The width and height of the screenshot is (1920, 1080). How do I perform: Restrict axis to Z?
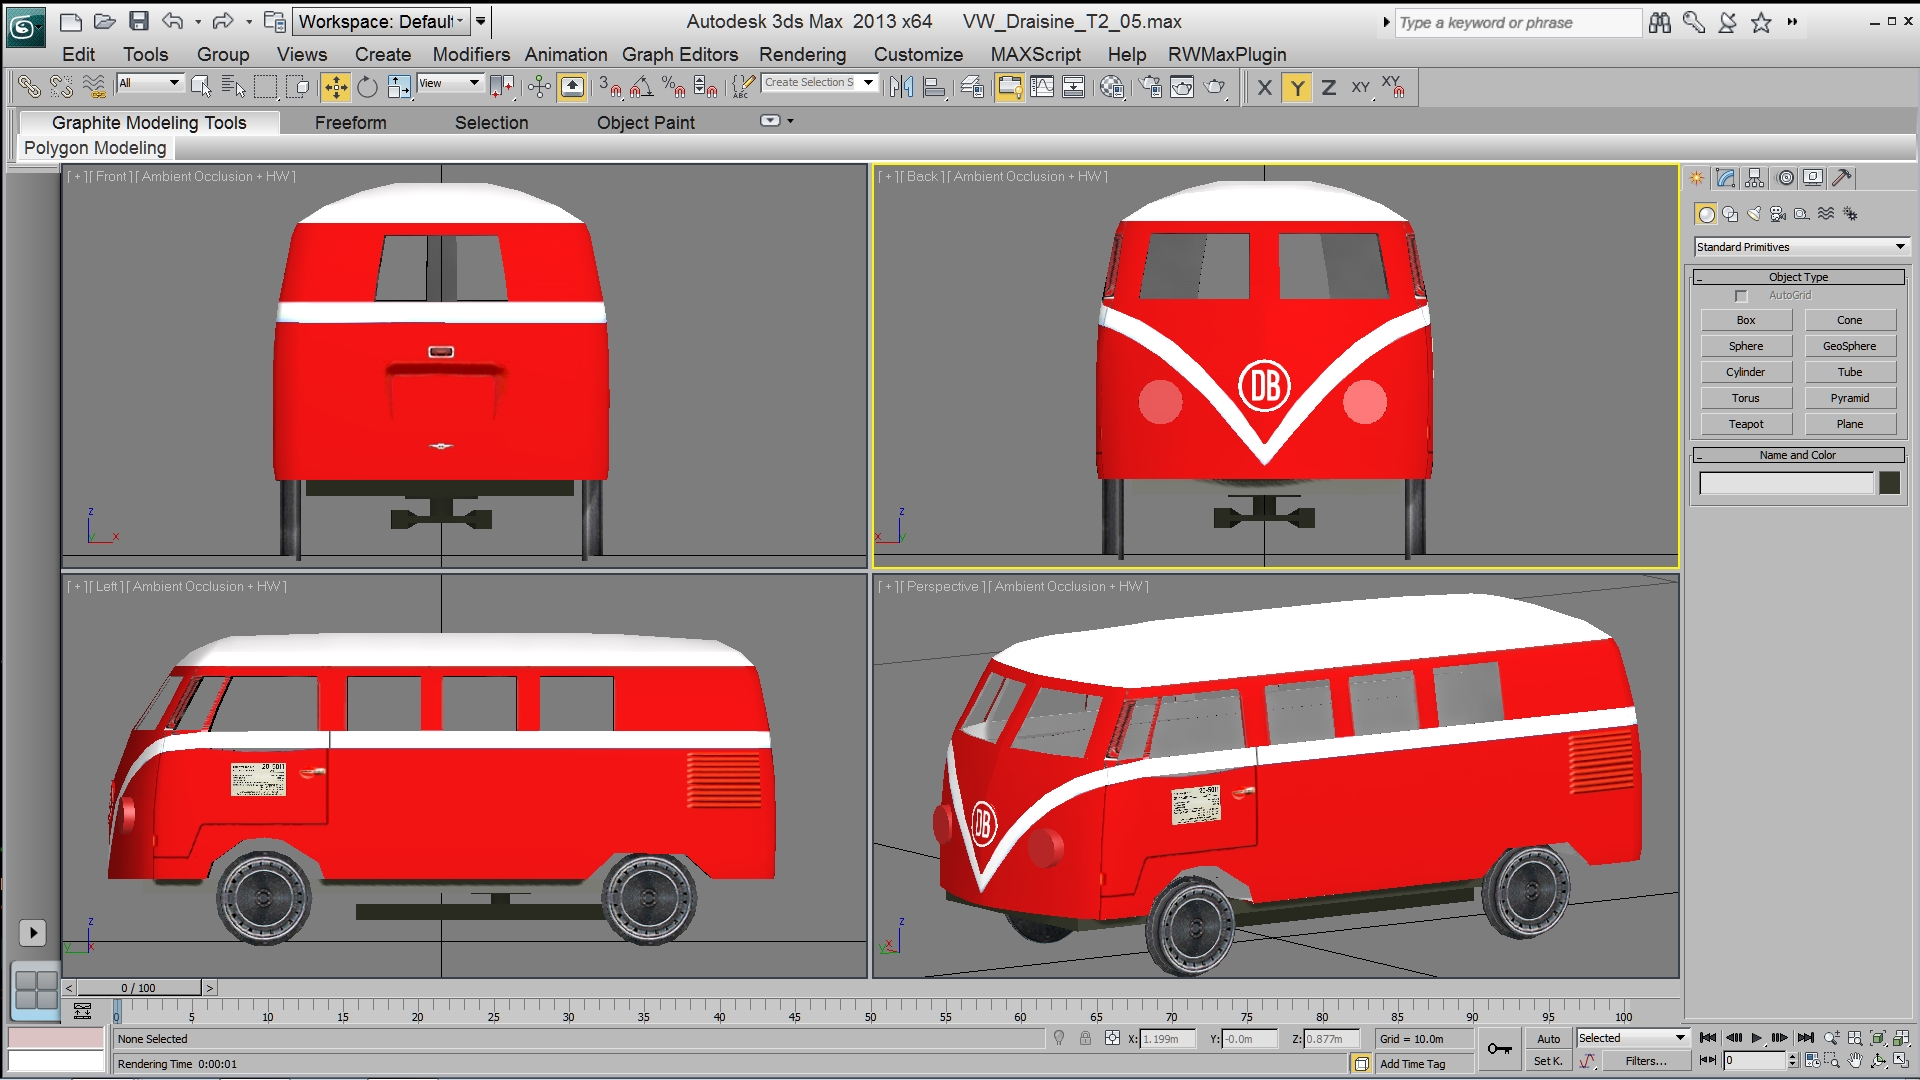pyautogui.click(x=1328, y=88)
